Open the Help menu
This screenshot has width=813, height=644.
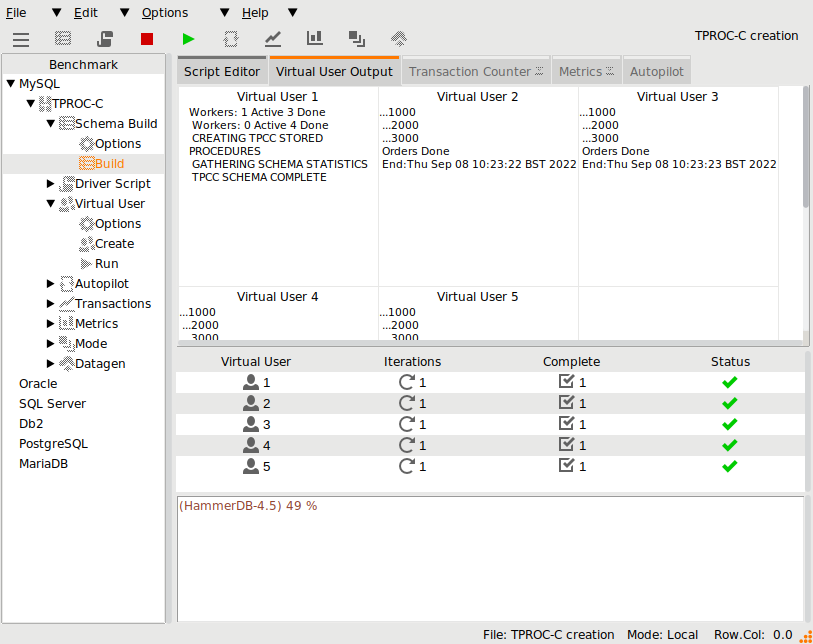pos(255,13)
